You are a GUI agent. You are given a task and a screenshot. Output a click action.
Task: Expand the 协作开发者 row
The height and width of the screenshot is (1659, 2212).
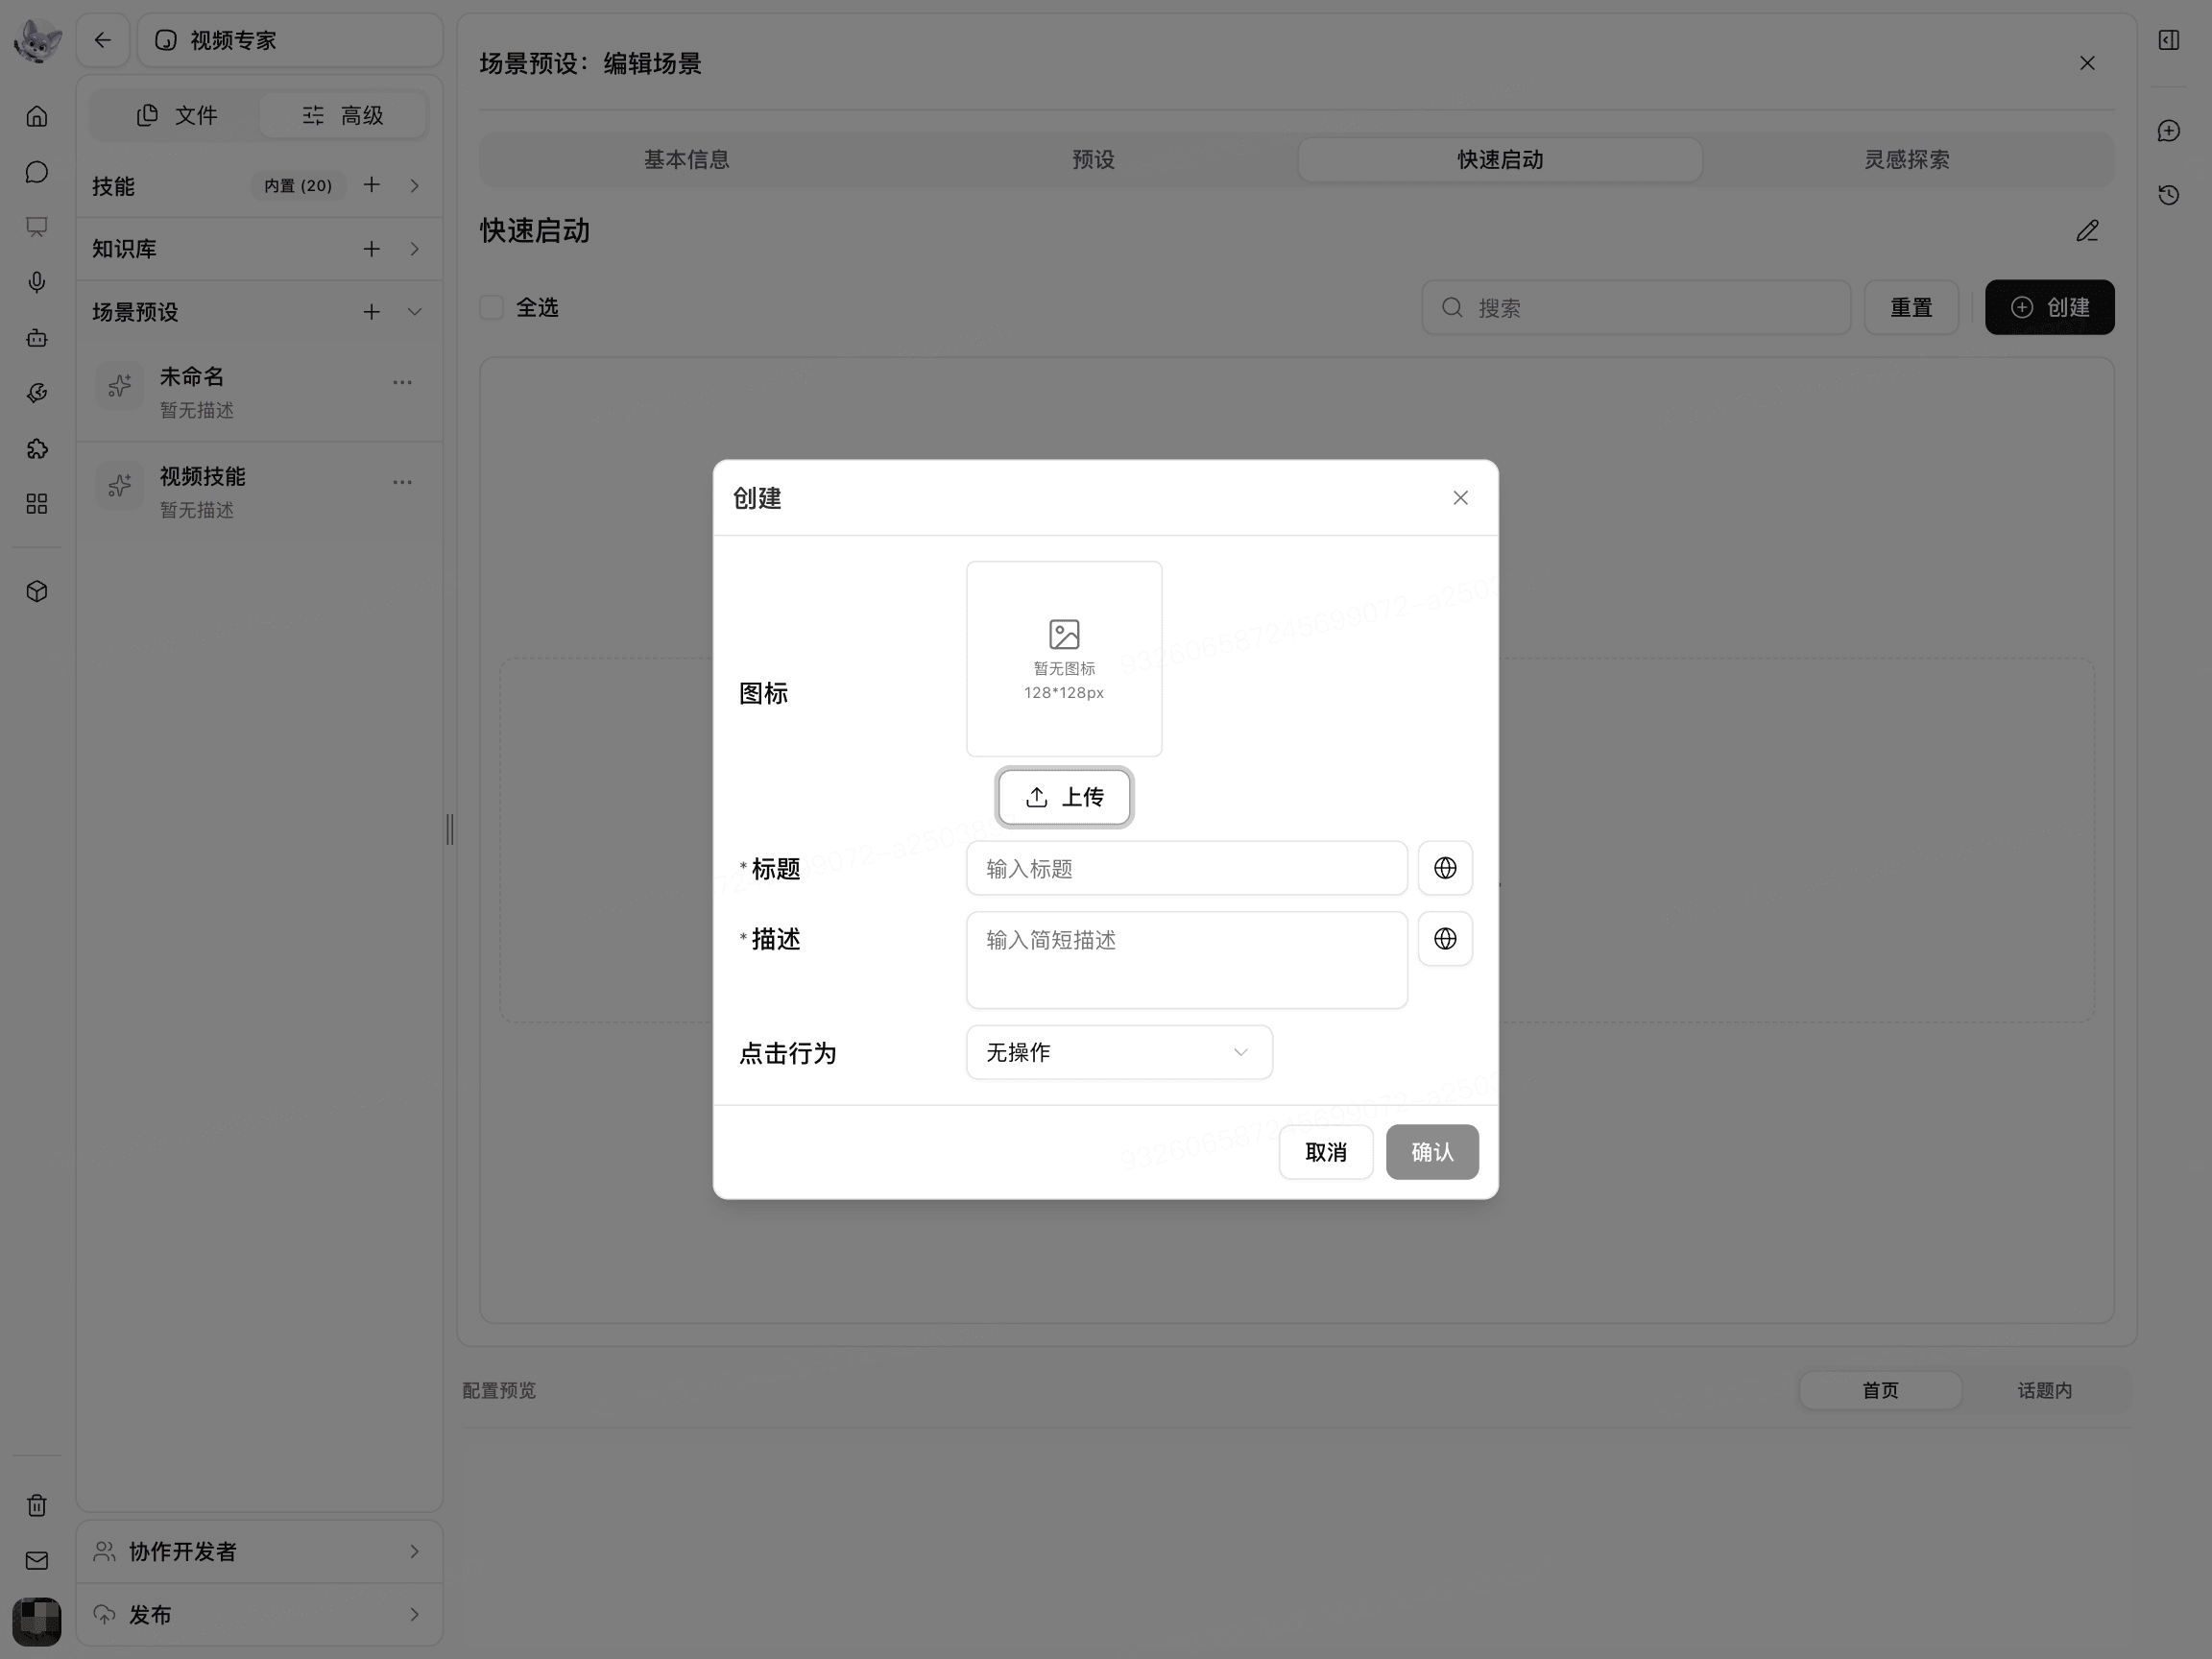259,1551
